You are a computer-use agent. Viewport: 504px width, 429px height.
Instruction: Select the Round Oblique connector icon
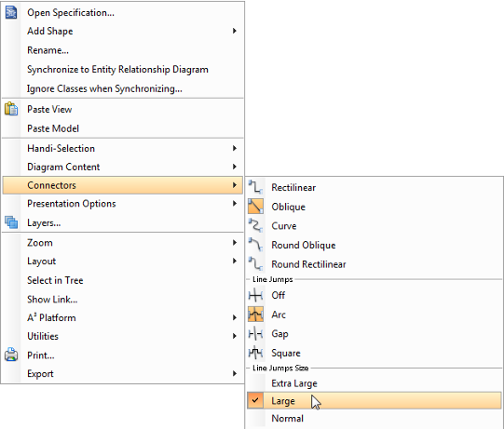(256, 245)
